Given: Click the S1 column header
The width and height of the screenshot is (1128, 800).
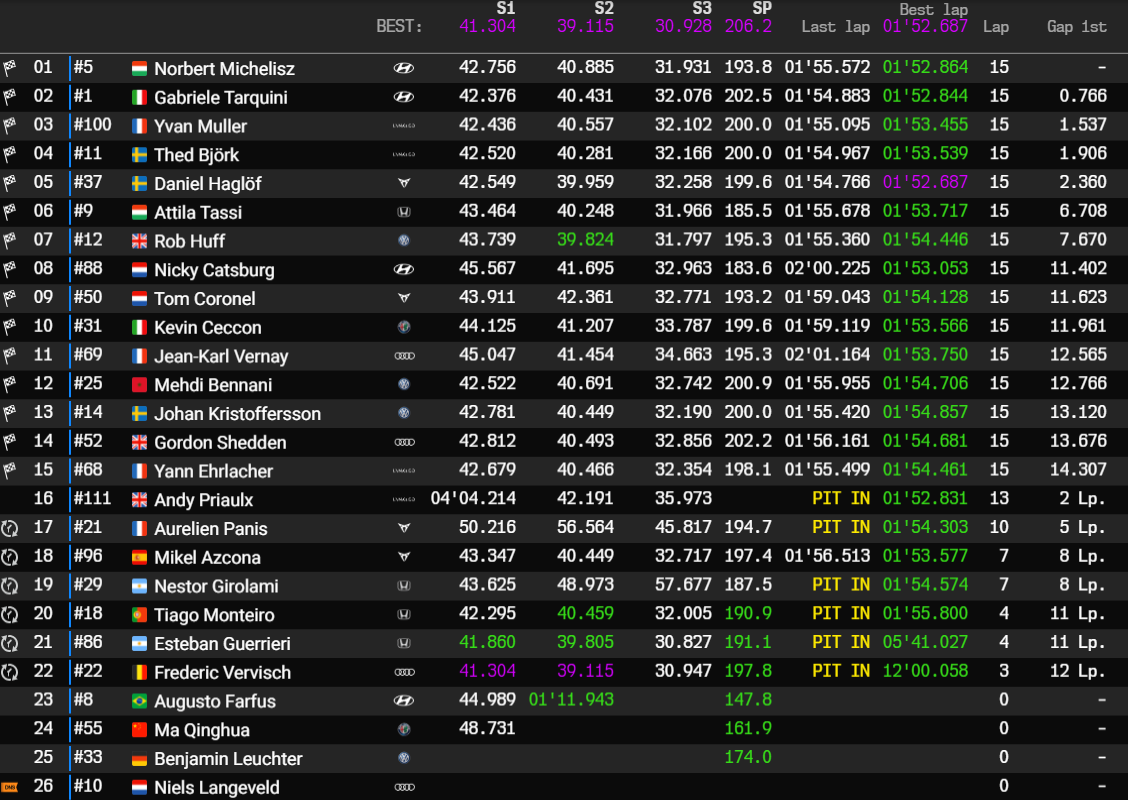Looking at the screenshot, I should (505, 8).
